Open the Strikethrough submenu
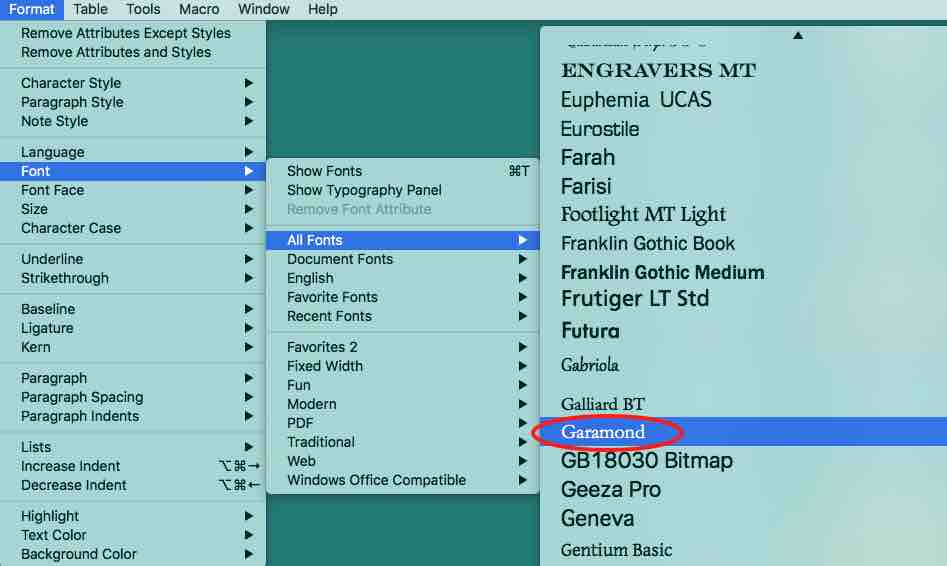 [65, 278]
